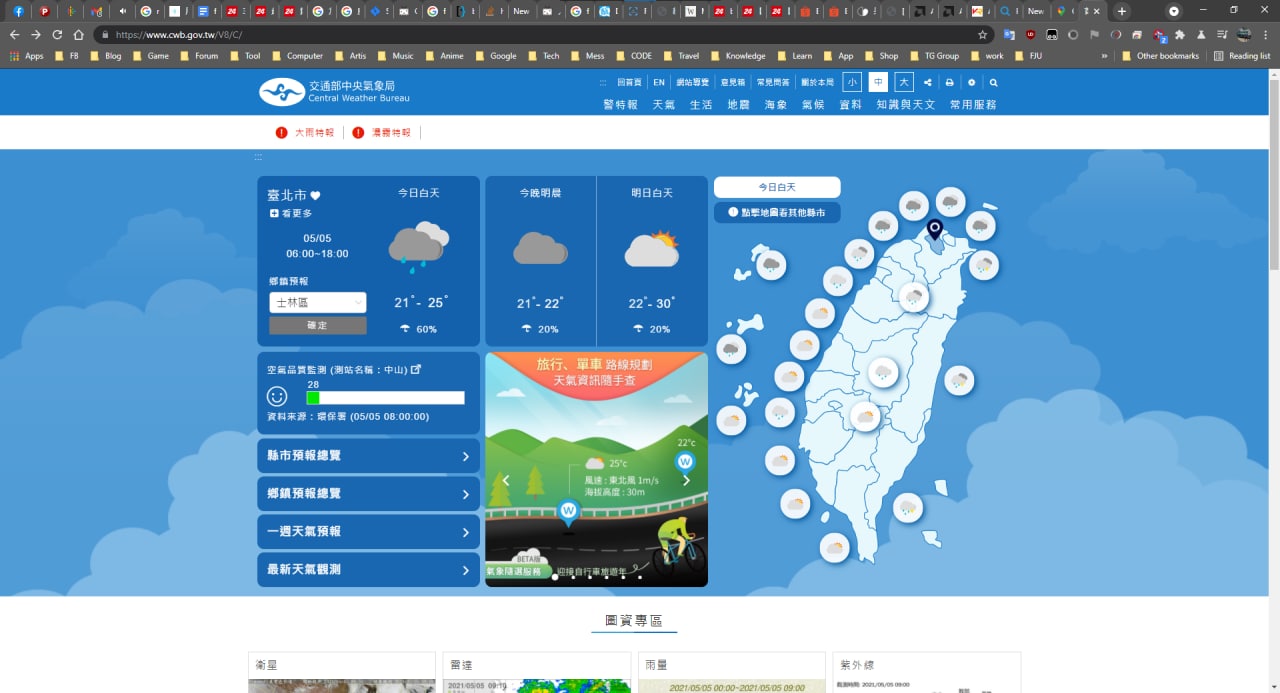Open the 地震 main menu item
This screenshot has width=1280, height=693.
click(738, 105)
